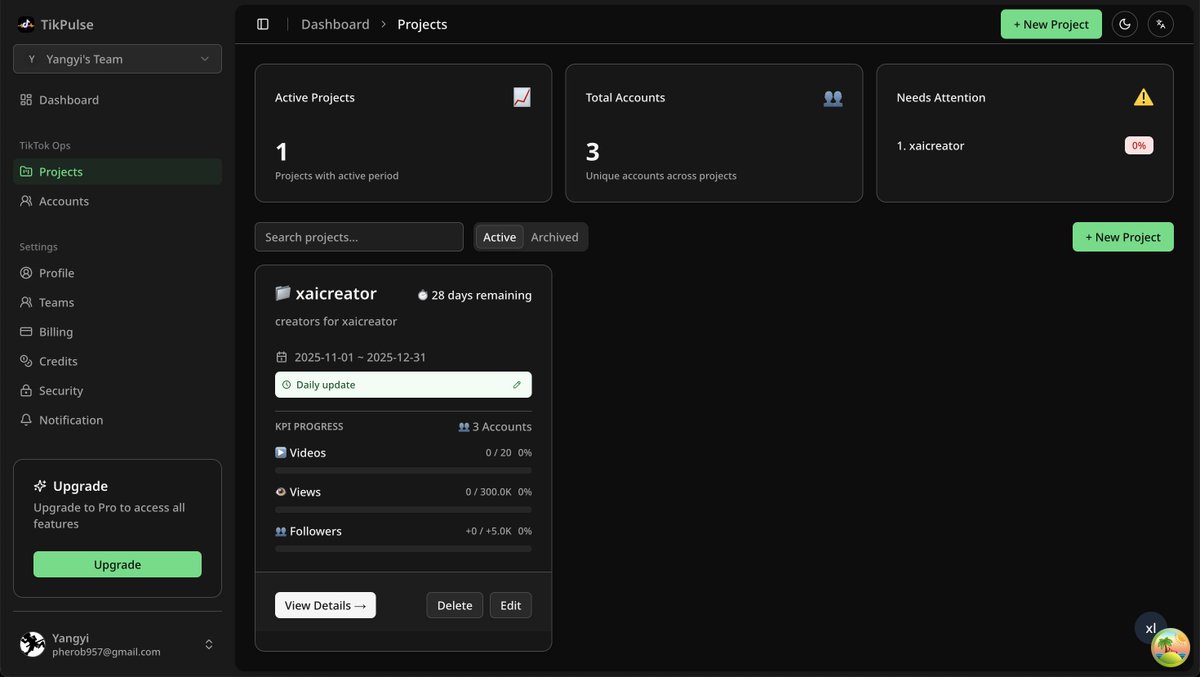
Task: Open the language translate icon
Action: (x=1160, y=24)
